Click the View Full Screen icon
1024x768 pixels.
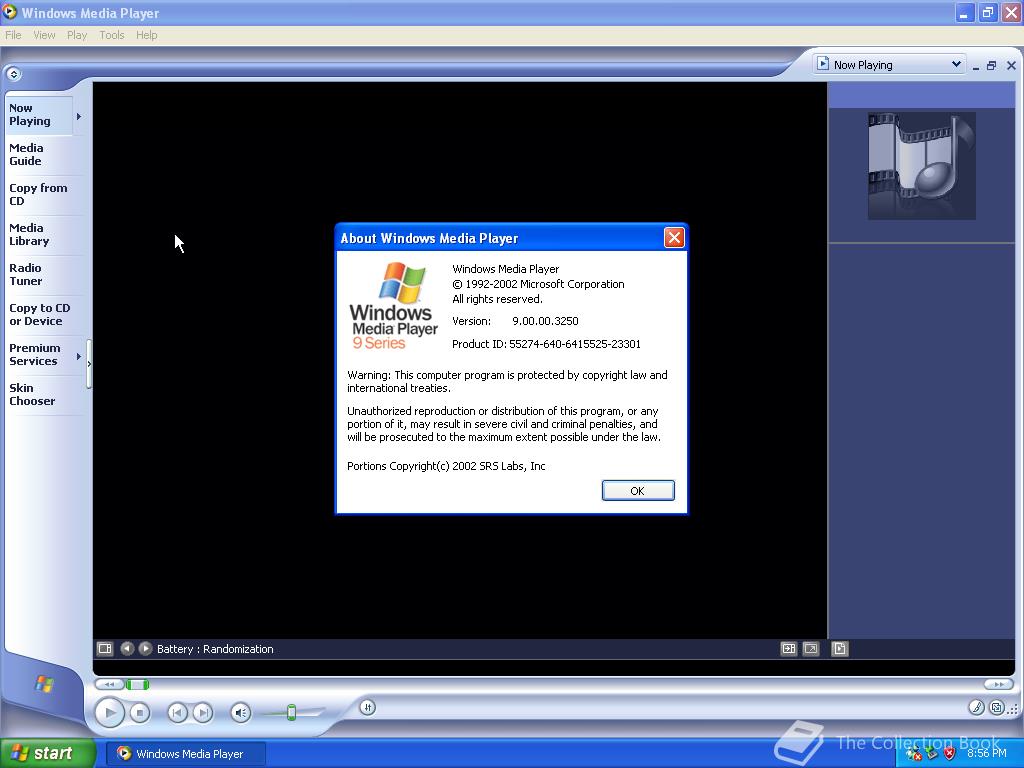[x=811, y=648]
